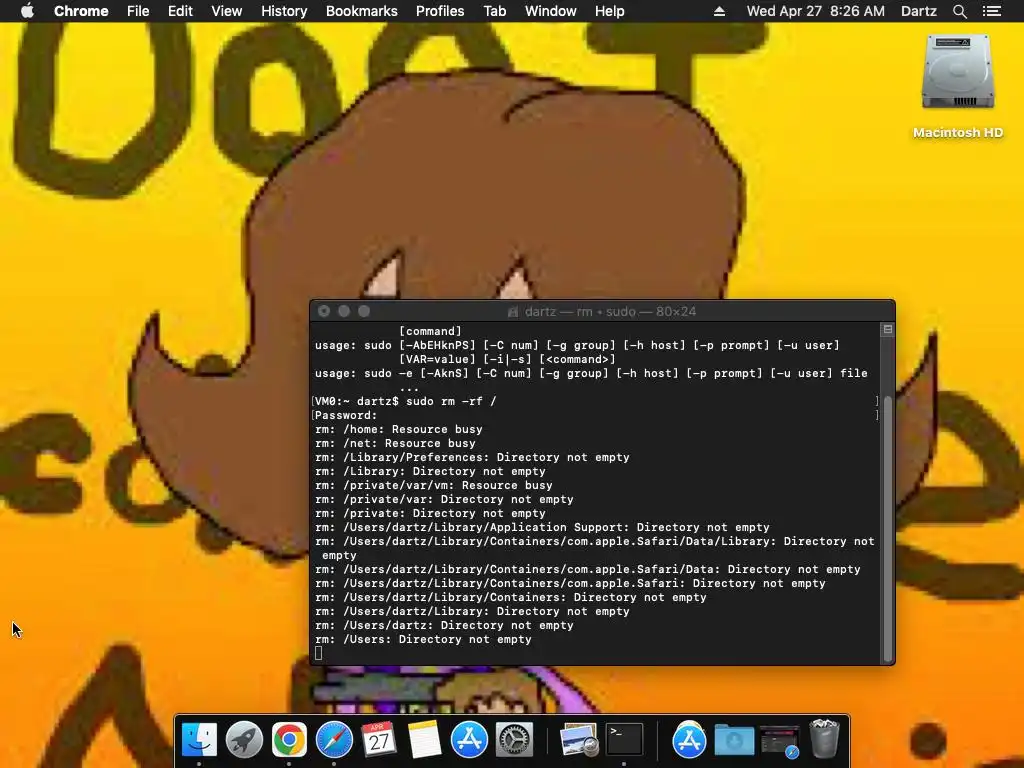Open the minimized Safari window thumbnail in Dock

(x=779, y=741)
